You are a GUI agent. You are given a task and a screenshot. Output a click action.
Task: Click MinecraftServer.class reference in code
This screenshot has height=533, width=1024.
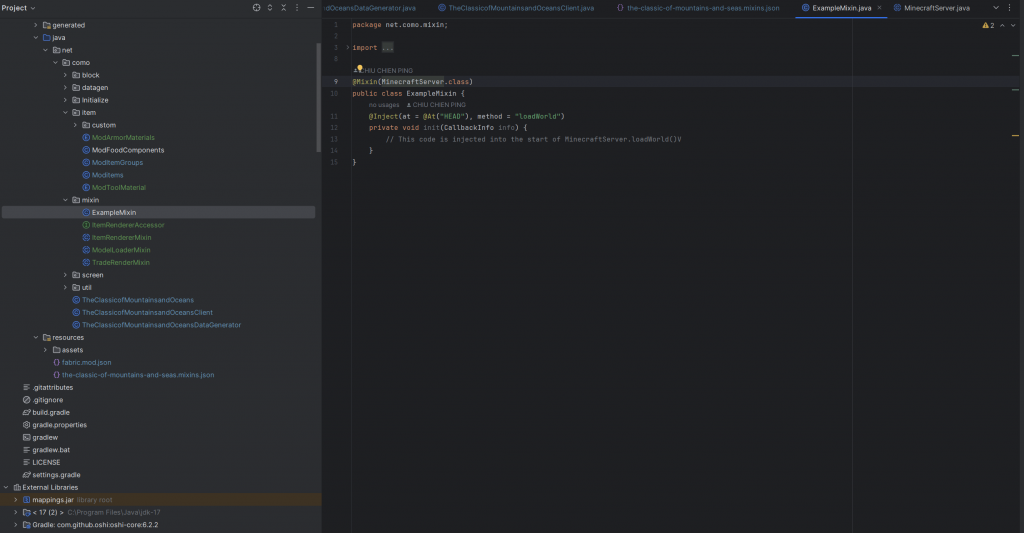click(x=425, y=82)
